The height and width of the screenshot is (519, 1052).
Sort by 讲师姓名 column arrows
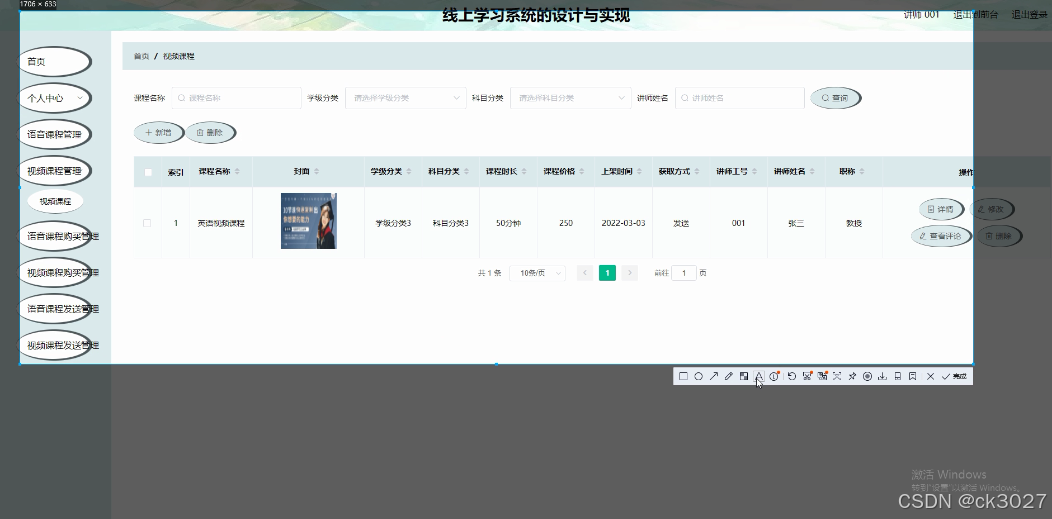tap(813, 172)
